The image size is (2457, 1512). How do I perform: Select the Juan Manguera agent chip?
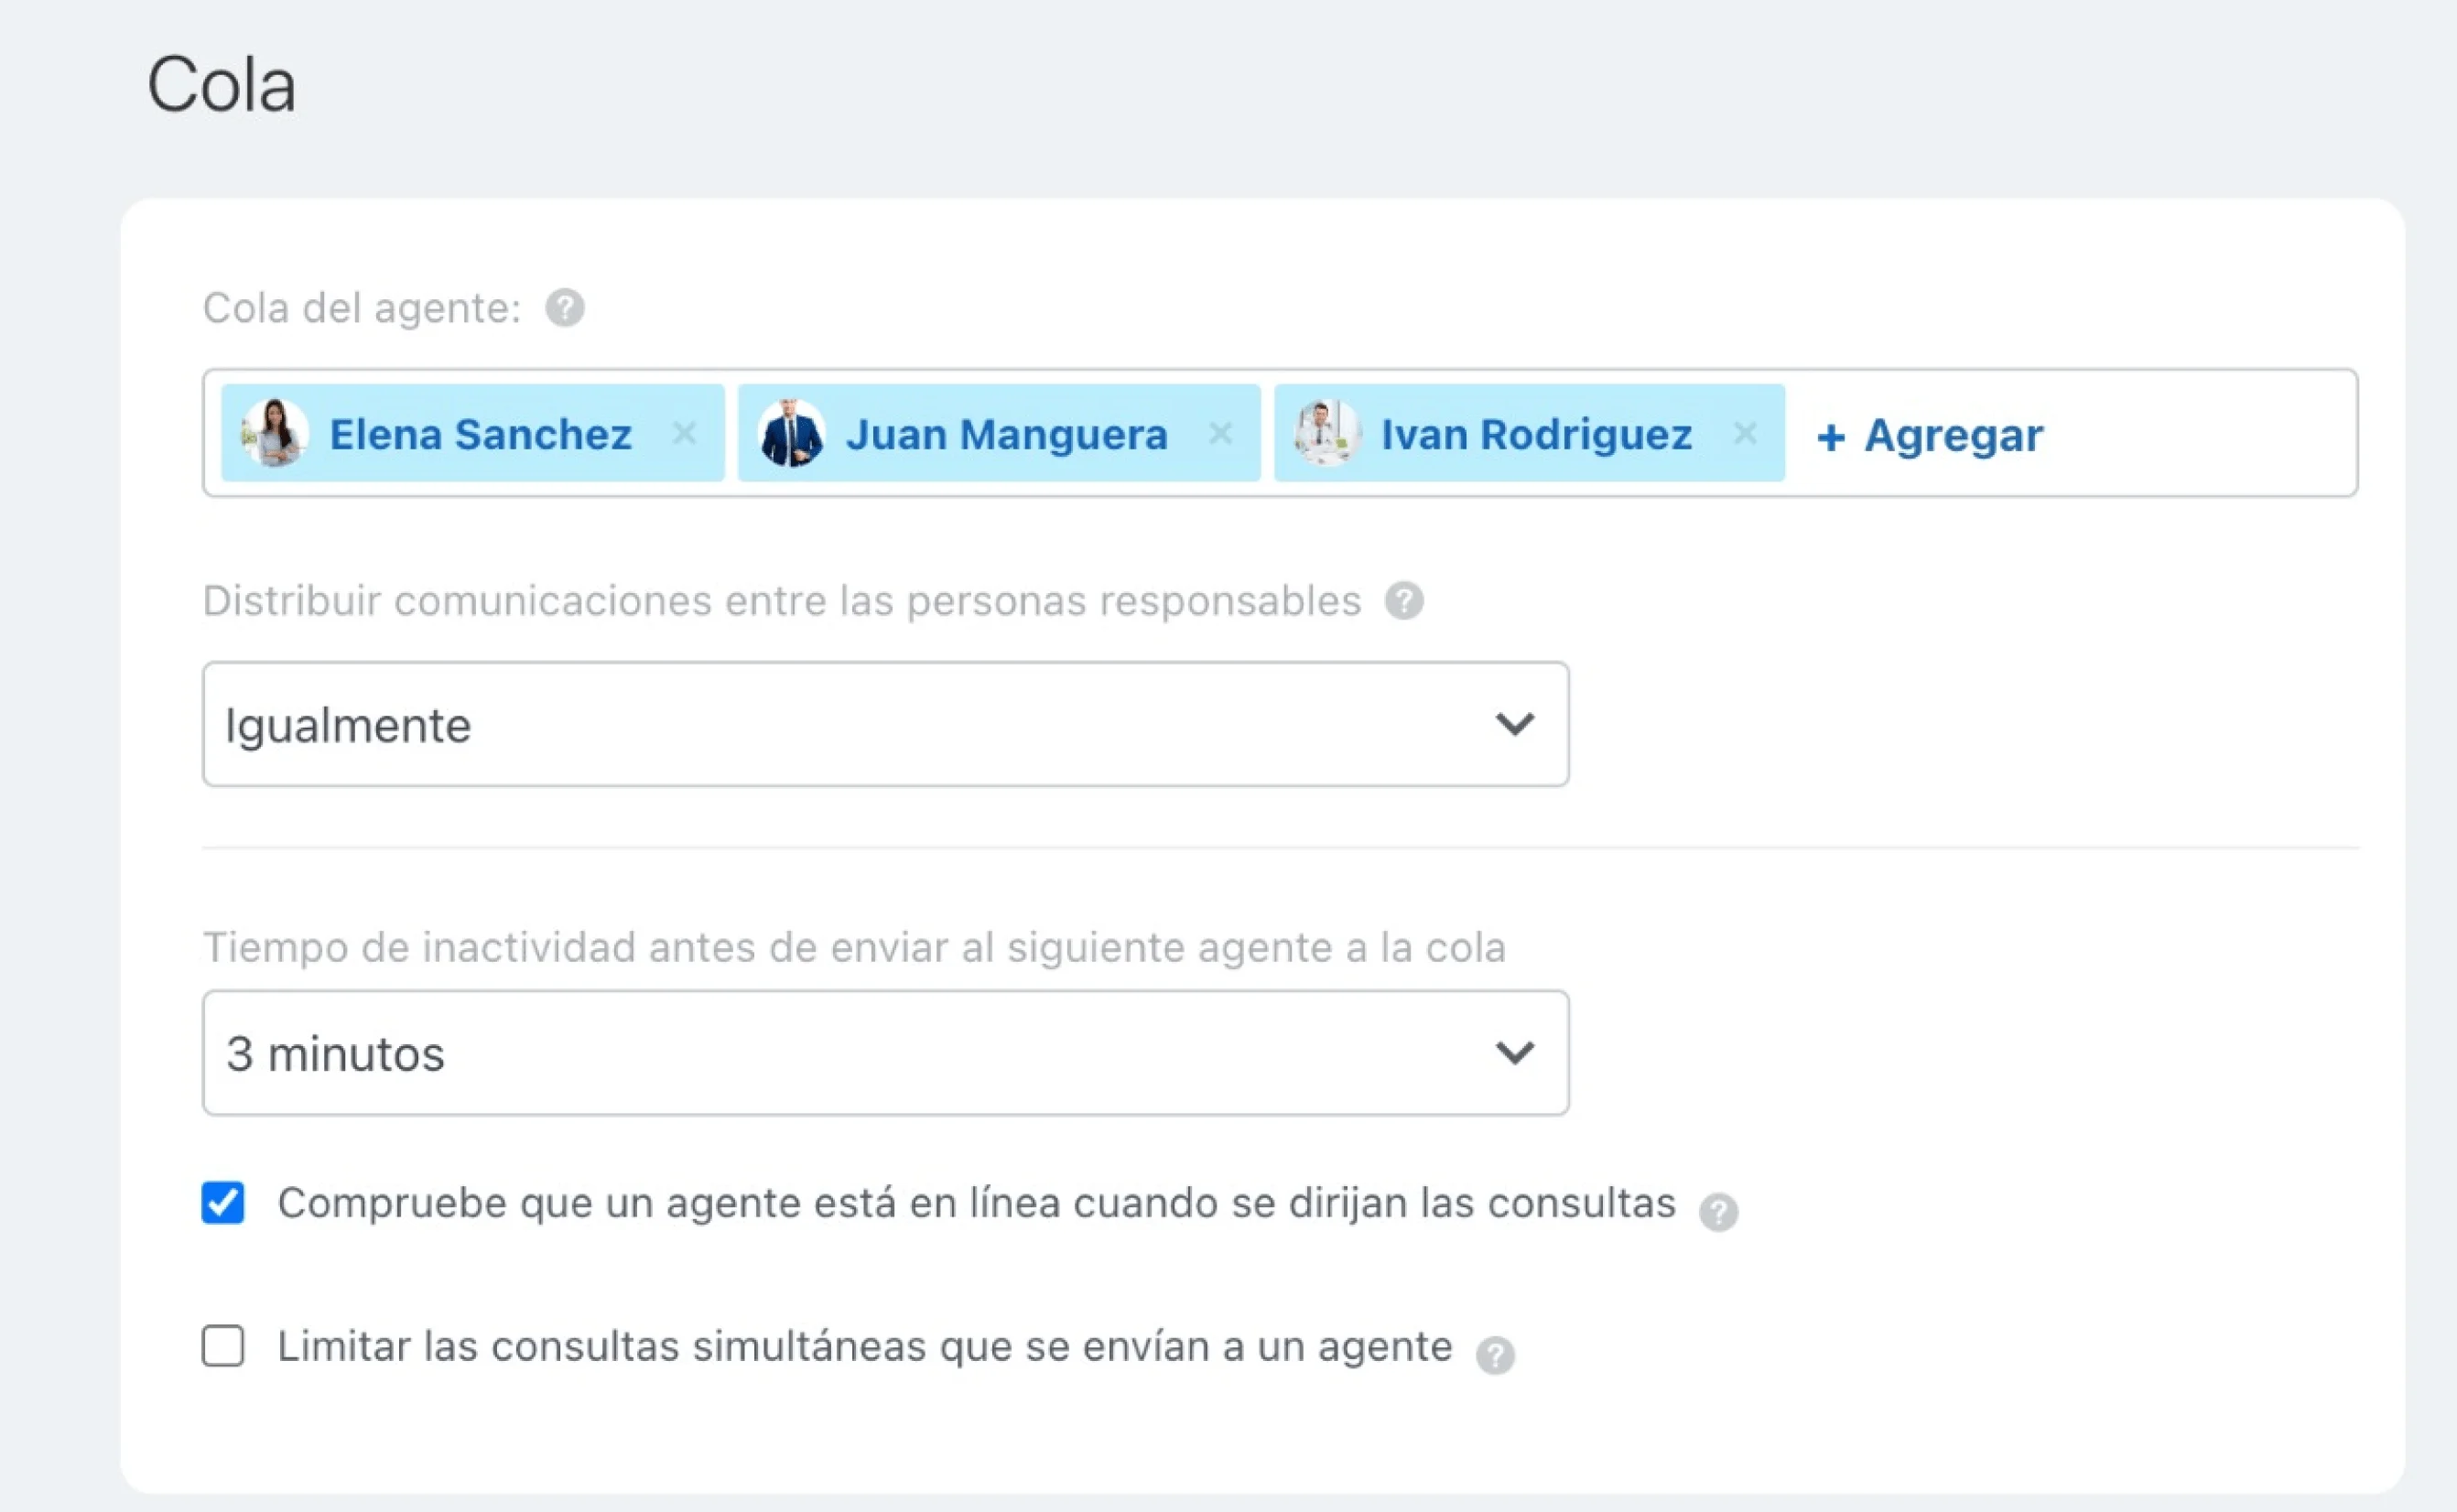pos(1006,433)
